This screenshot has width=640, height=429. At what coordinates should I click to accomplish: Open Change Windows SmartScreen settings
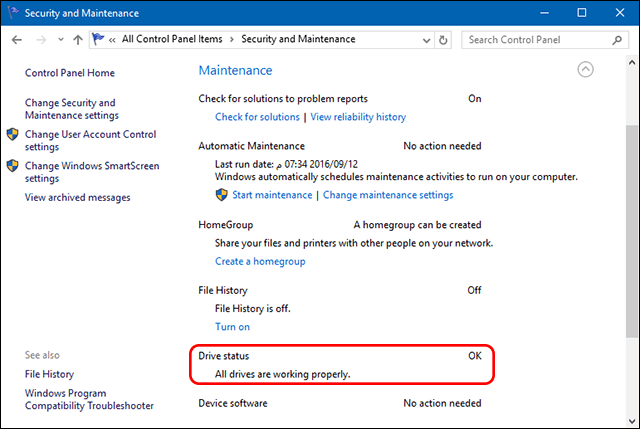[x=92, y=172]
